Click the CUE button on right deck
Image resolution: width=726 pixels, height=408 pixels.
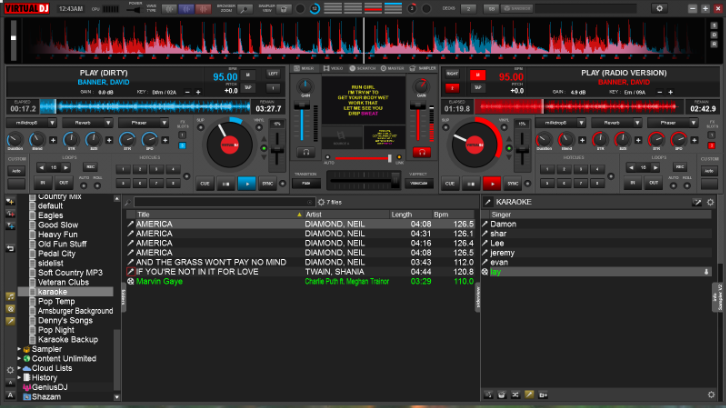[450, 183]
